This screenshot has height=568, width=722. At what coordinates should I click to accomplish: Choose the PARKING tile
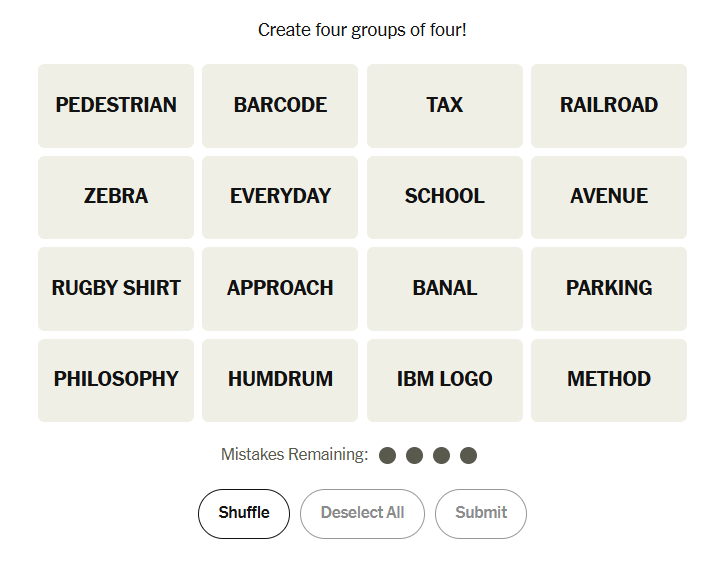tap(608, 288)
